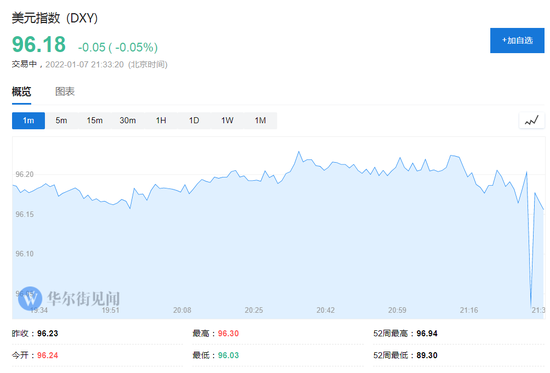Click the 96.15 y-axis label
The height and width of the screenshot is (373, 550).
click(x=25, y=214)
